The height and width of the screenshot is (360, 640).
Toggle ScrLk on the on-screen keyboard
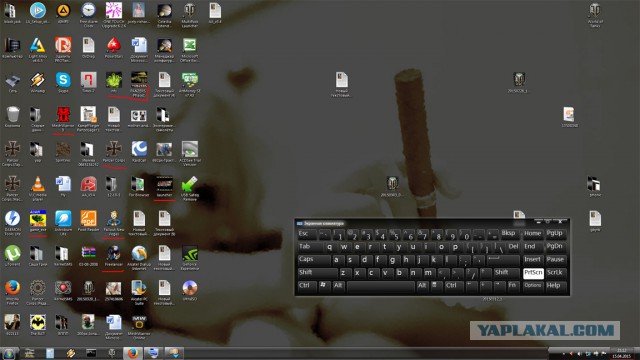pos(555,273)
